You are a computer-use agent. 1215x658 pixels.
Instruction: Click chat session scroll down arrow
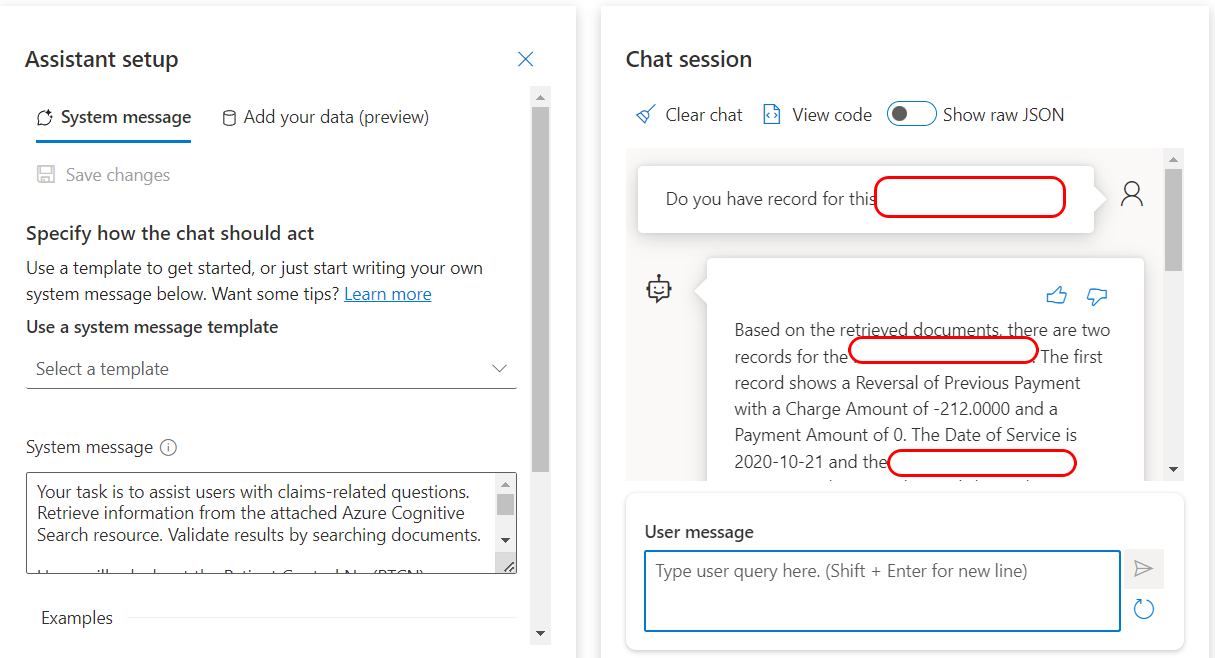[1174, 470]
